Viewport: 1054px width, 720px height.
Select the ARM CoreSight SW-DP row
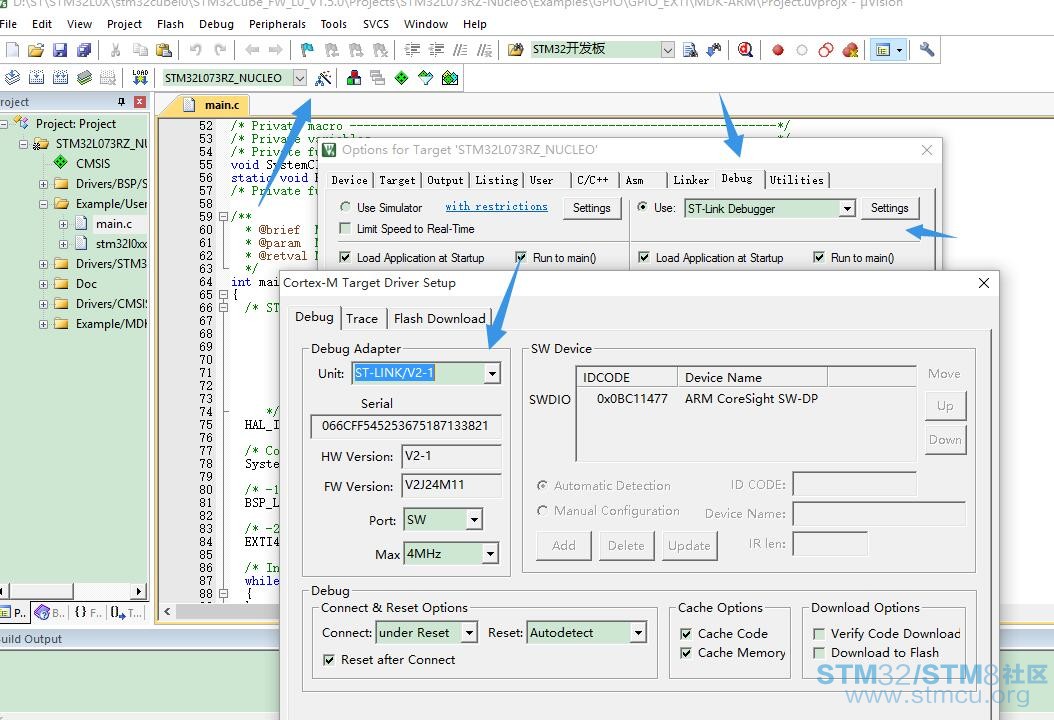tap(746, 399)
